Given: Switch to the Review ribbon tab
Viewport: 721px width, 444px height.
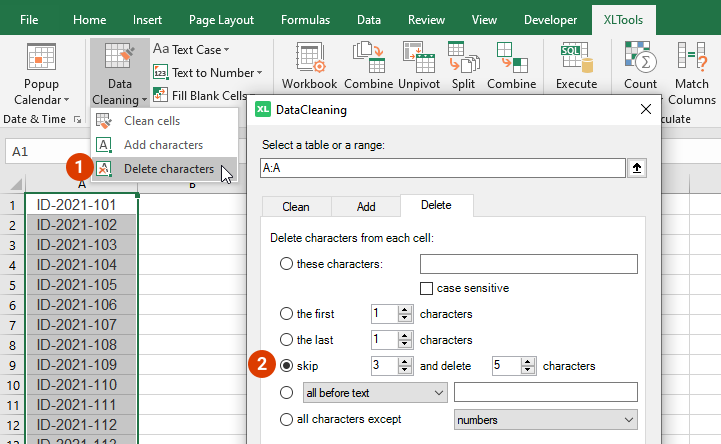Looking at the screenshot, I should [426, 20].
